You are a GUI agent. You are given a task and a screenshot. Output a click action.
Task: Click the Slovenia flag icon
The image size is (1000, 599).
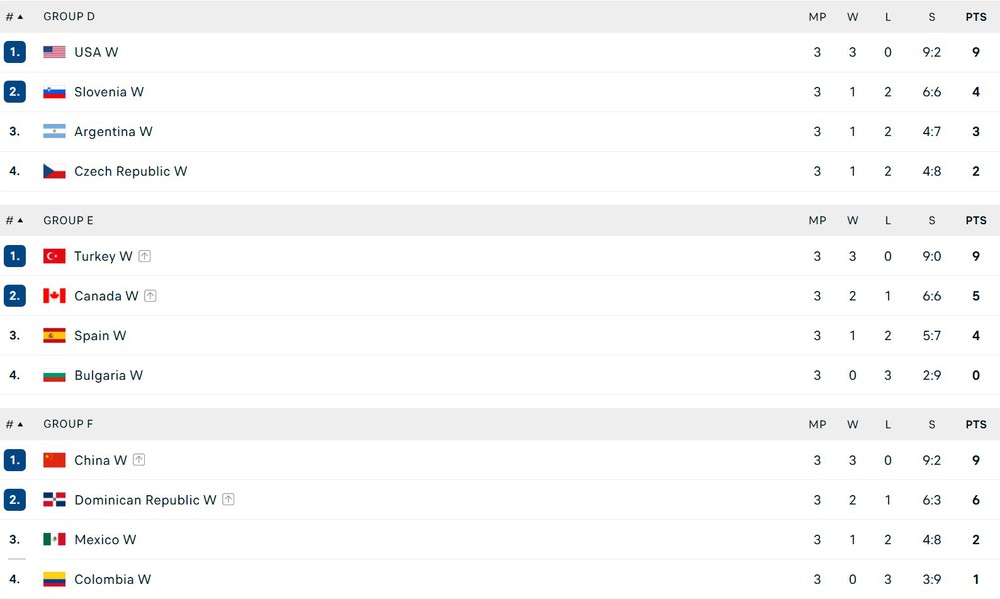[54, 92]
